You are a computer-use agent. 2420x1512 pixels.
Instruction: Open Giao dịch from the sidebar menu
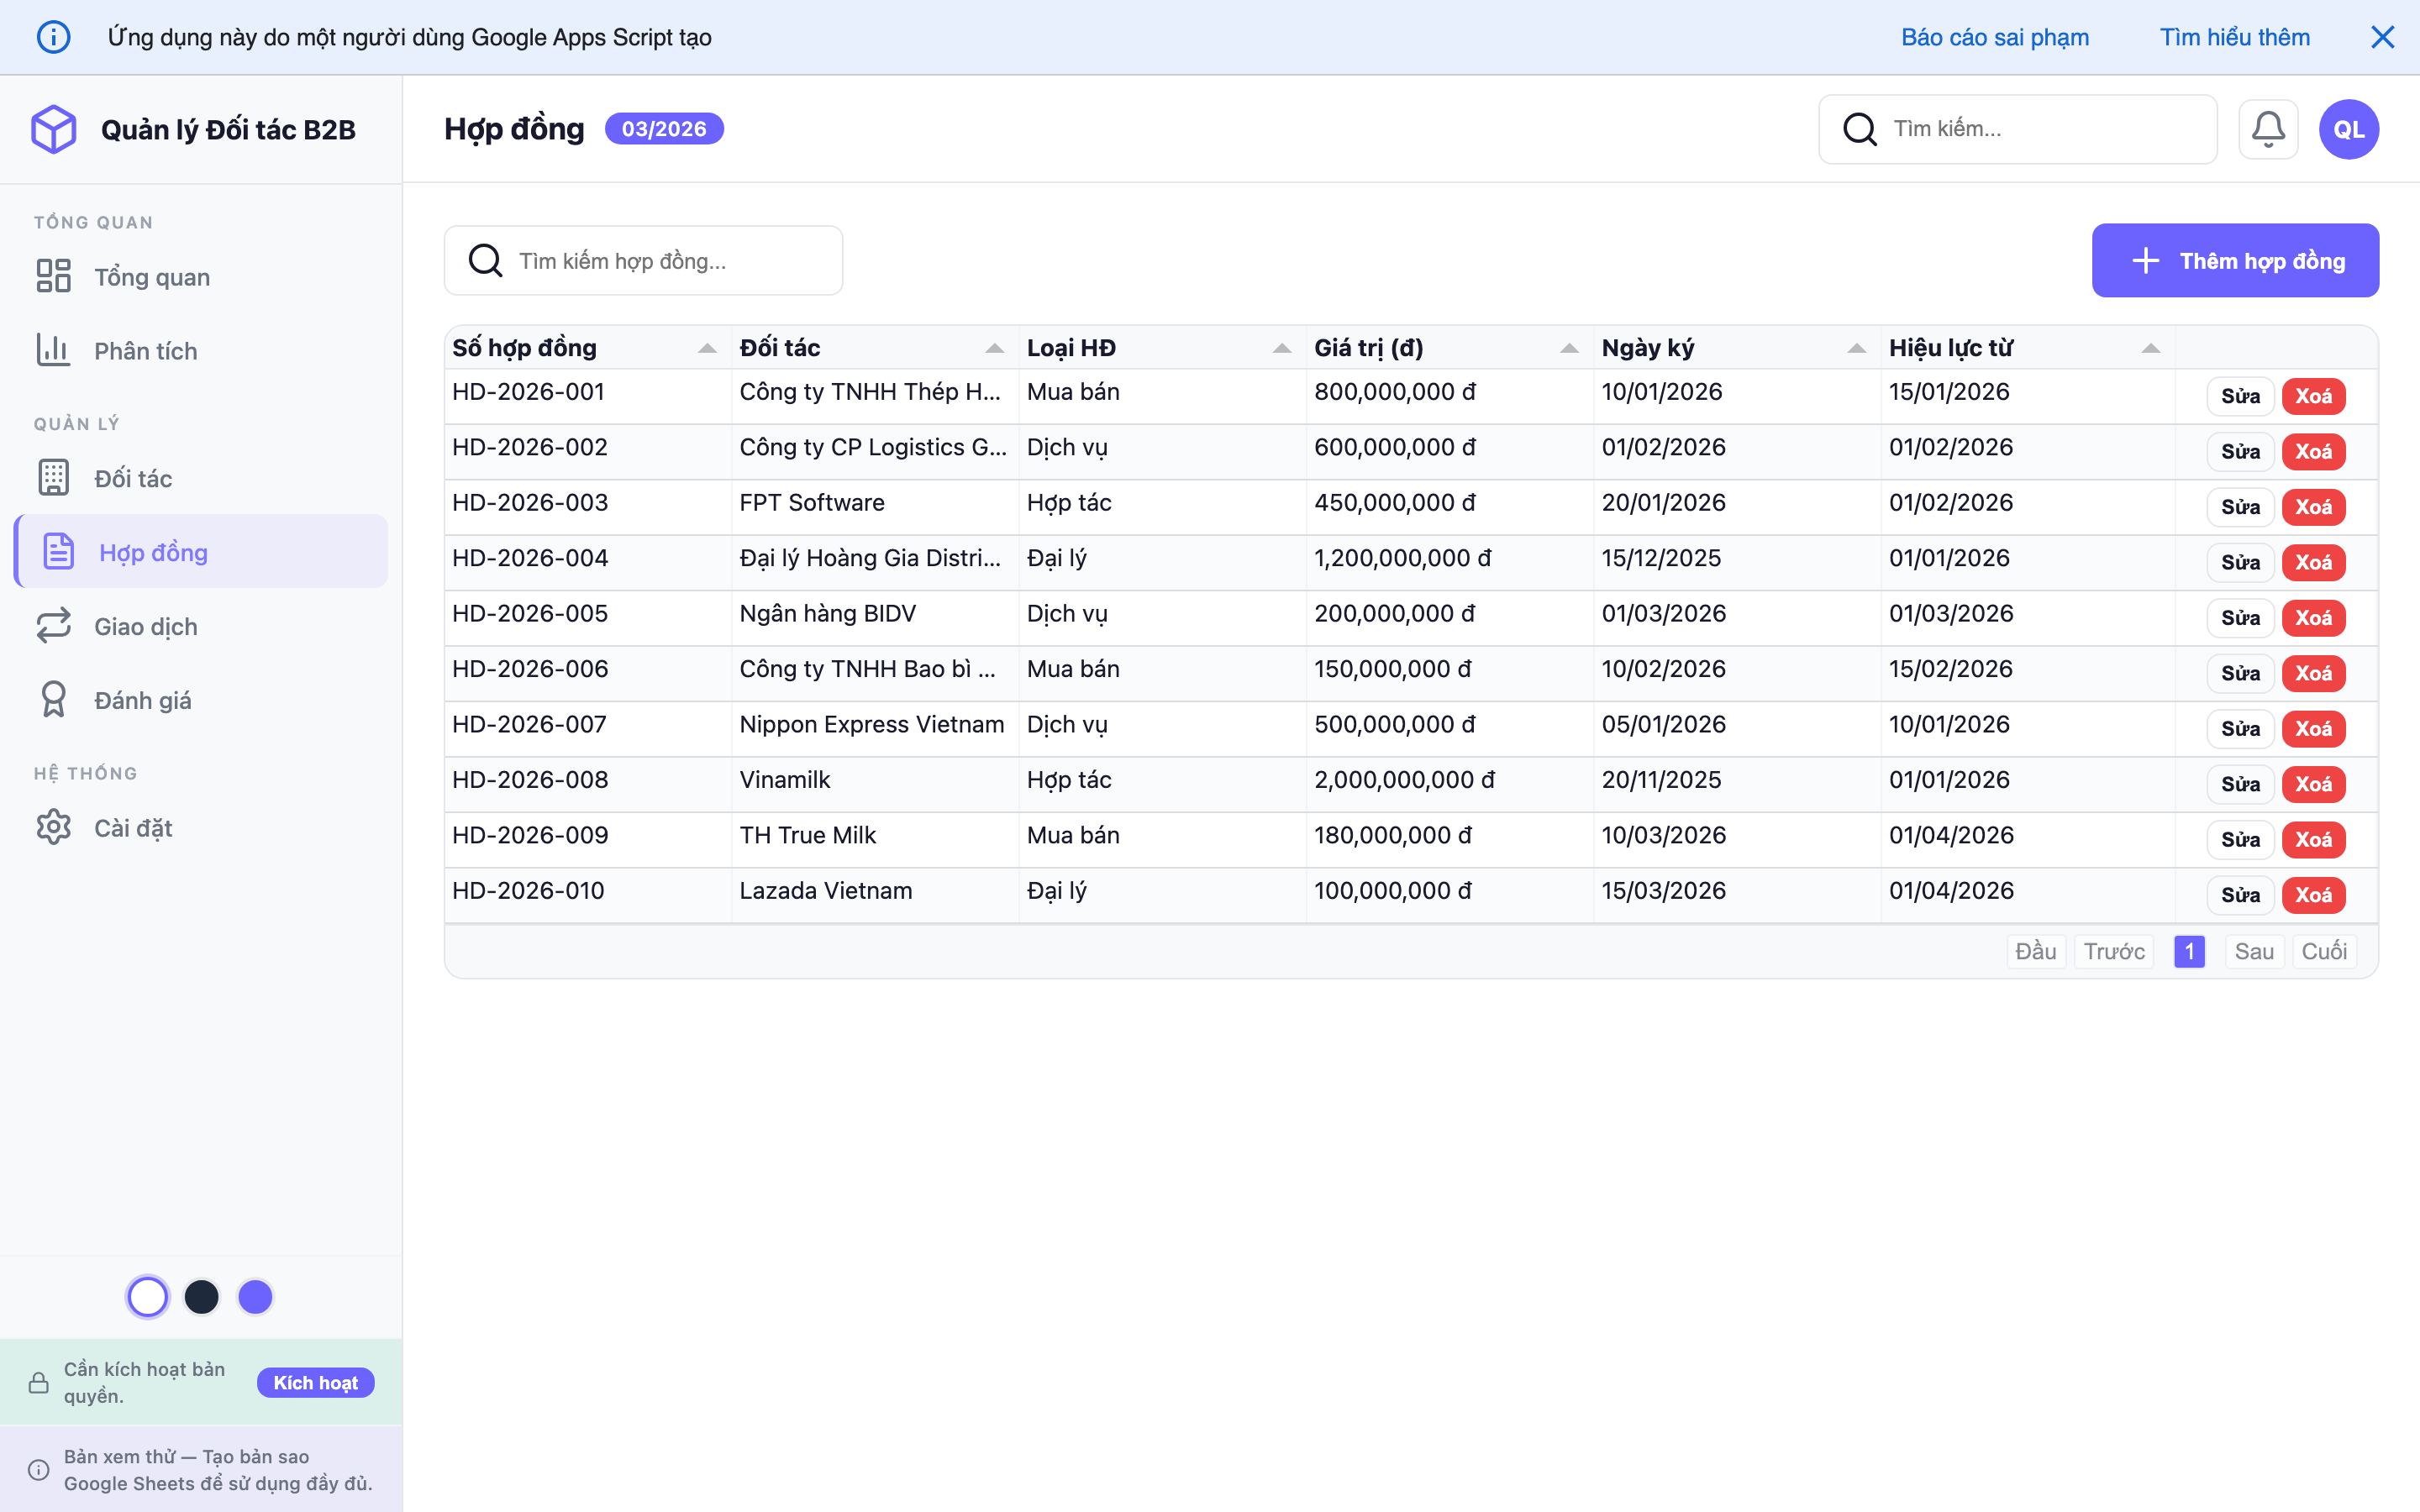145,625
